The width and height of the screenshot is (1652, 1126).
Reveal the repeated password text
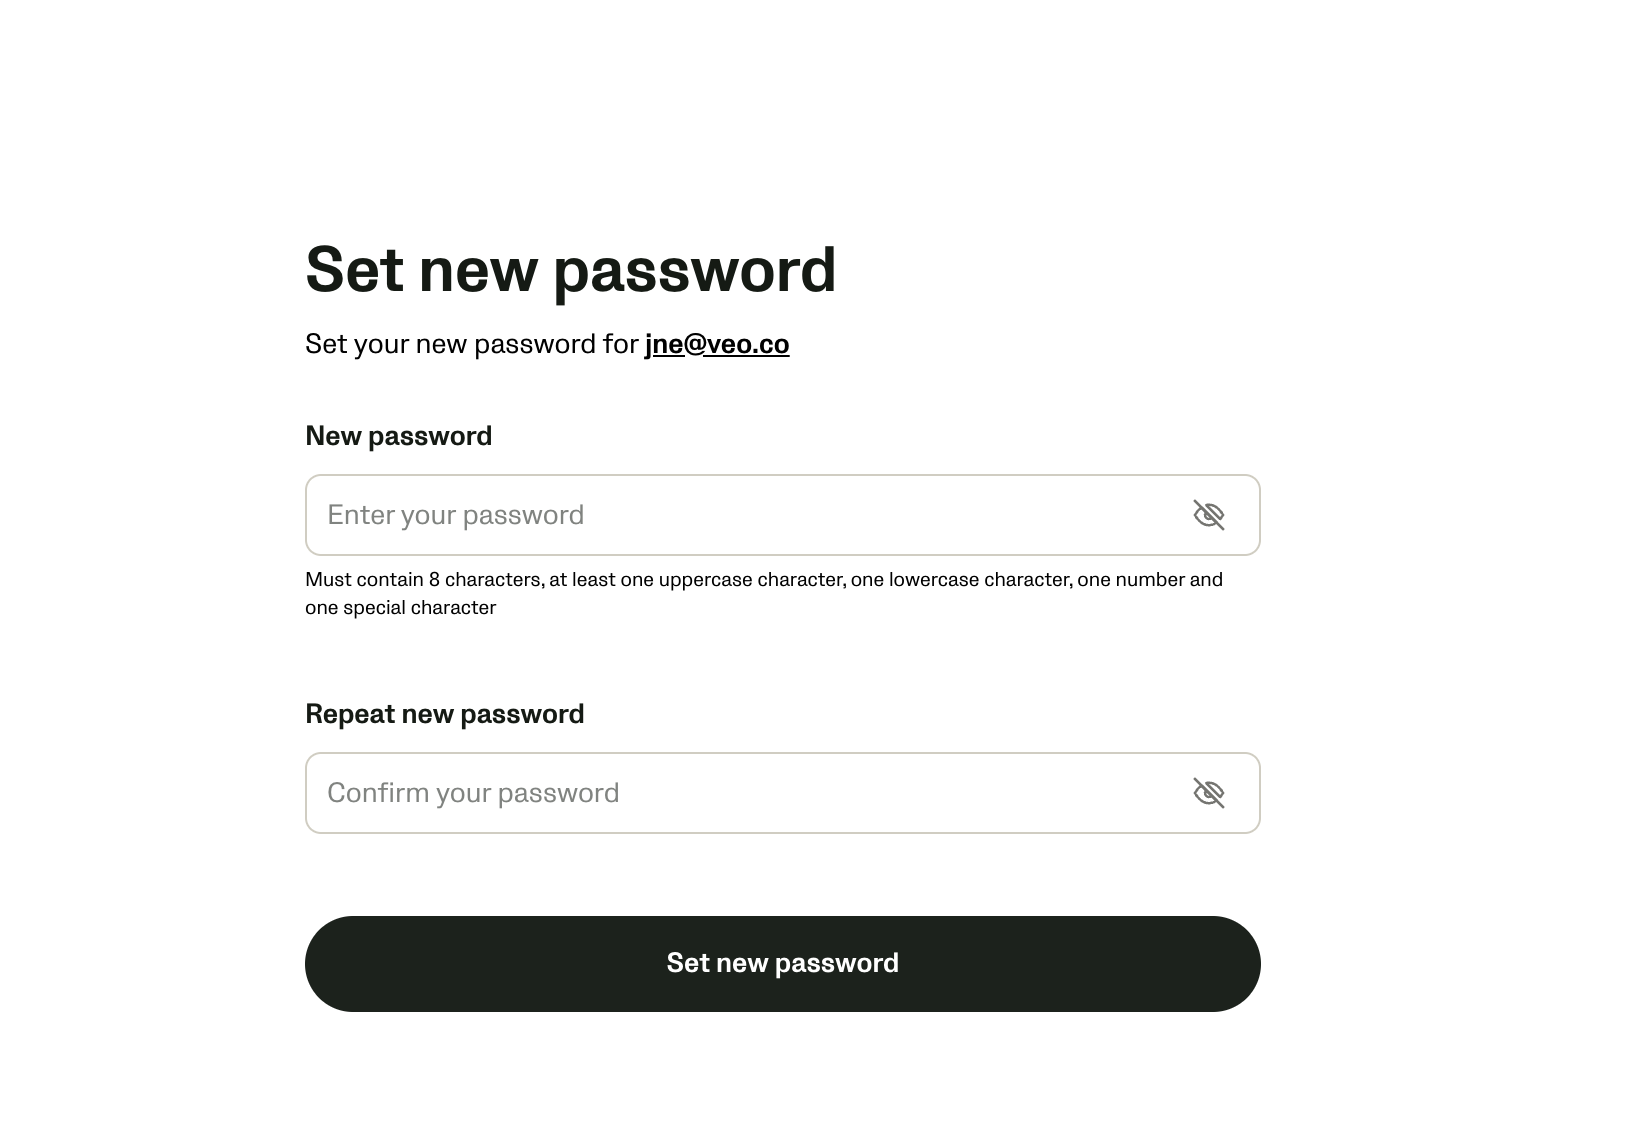pyautogui.click(x=1208, y=793)
